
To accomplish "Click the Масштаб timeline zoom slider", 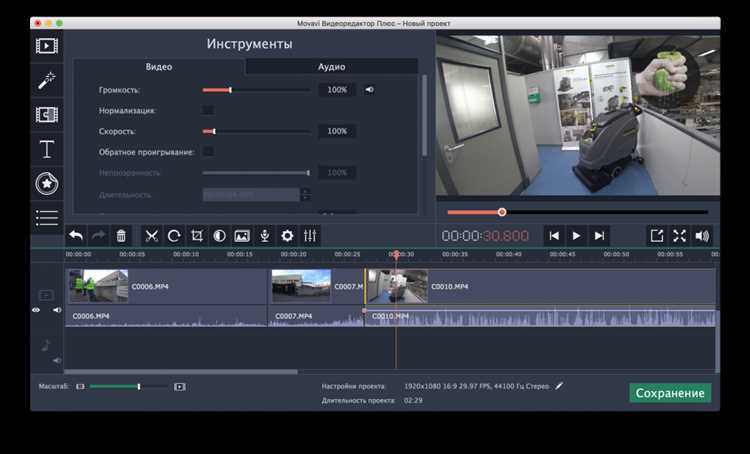I will (x=129, y=387).
